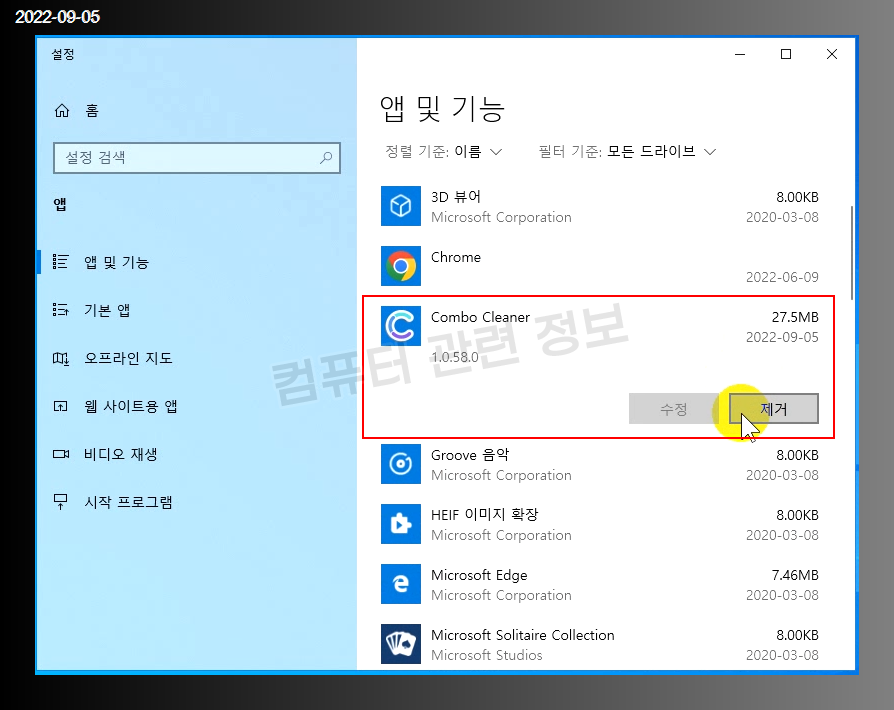Switch to 기본 앱 settings page
This screenshot has width=894, height=710.
(107, 310)
